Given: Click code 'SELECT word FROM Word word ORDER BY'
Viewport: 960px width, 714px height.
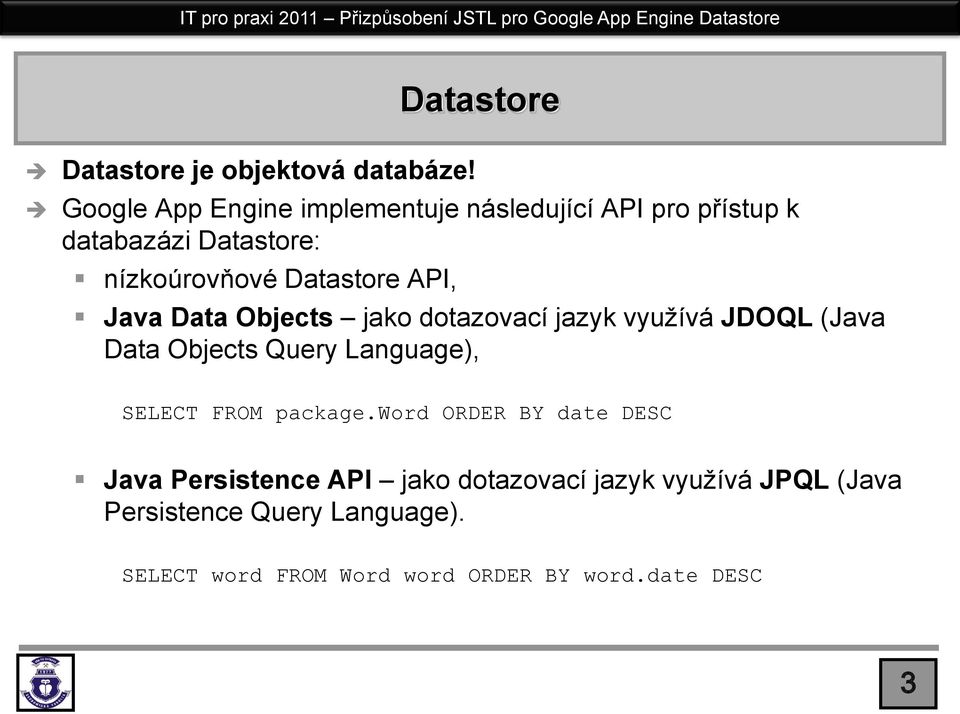Looking at the screenshot, I should pos(346,576).
